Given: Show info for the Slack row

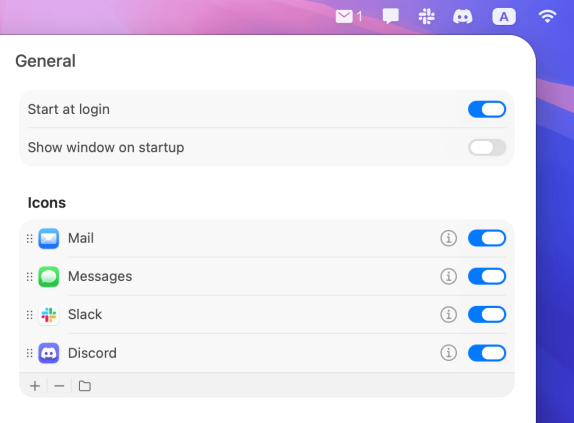Looking at the screenshot, I should 448,314.
